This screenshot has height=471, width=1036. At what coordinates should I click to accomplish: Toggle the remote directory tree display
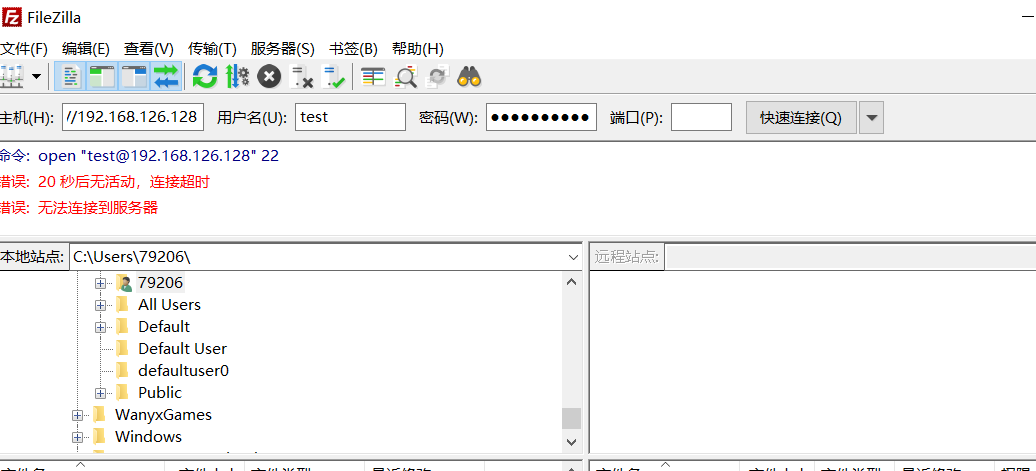click(x=134, y=77)
